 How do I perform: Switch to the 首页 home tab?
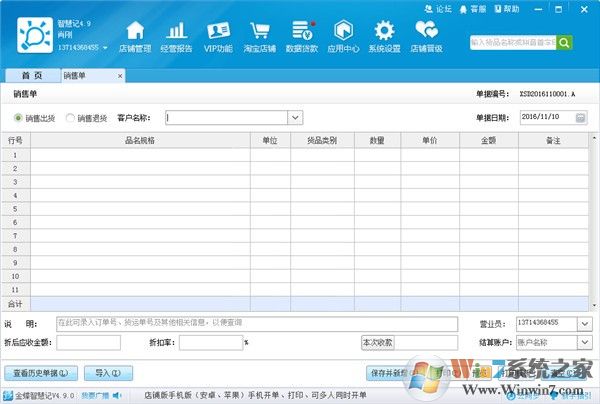pos(31,75)
